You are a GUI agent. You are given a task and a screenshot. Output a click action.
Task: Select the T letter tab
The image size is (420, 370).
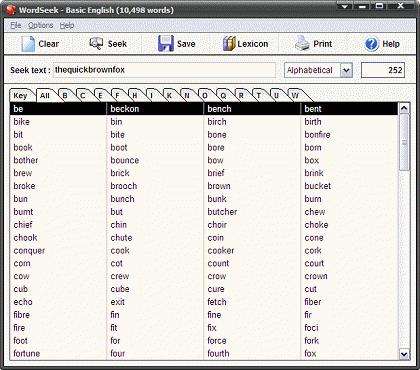259,96
